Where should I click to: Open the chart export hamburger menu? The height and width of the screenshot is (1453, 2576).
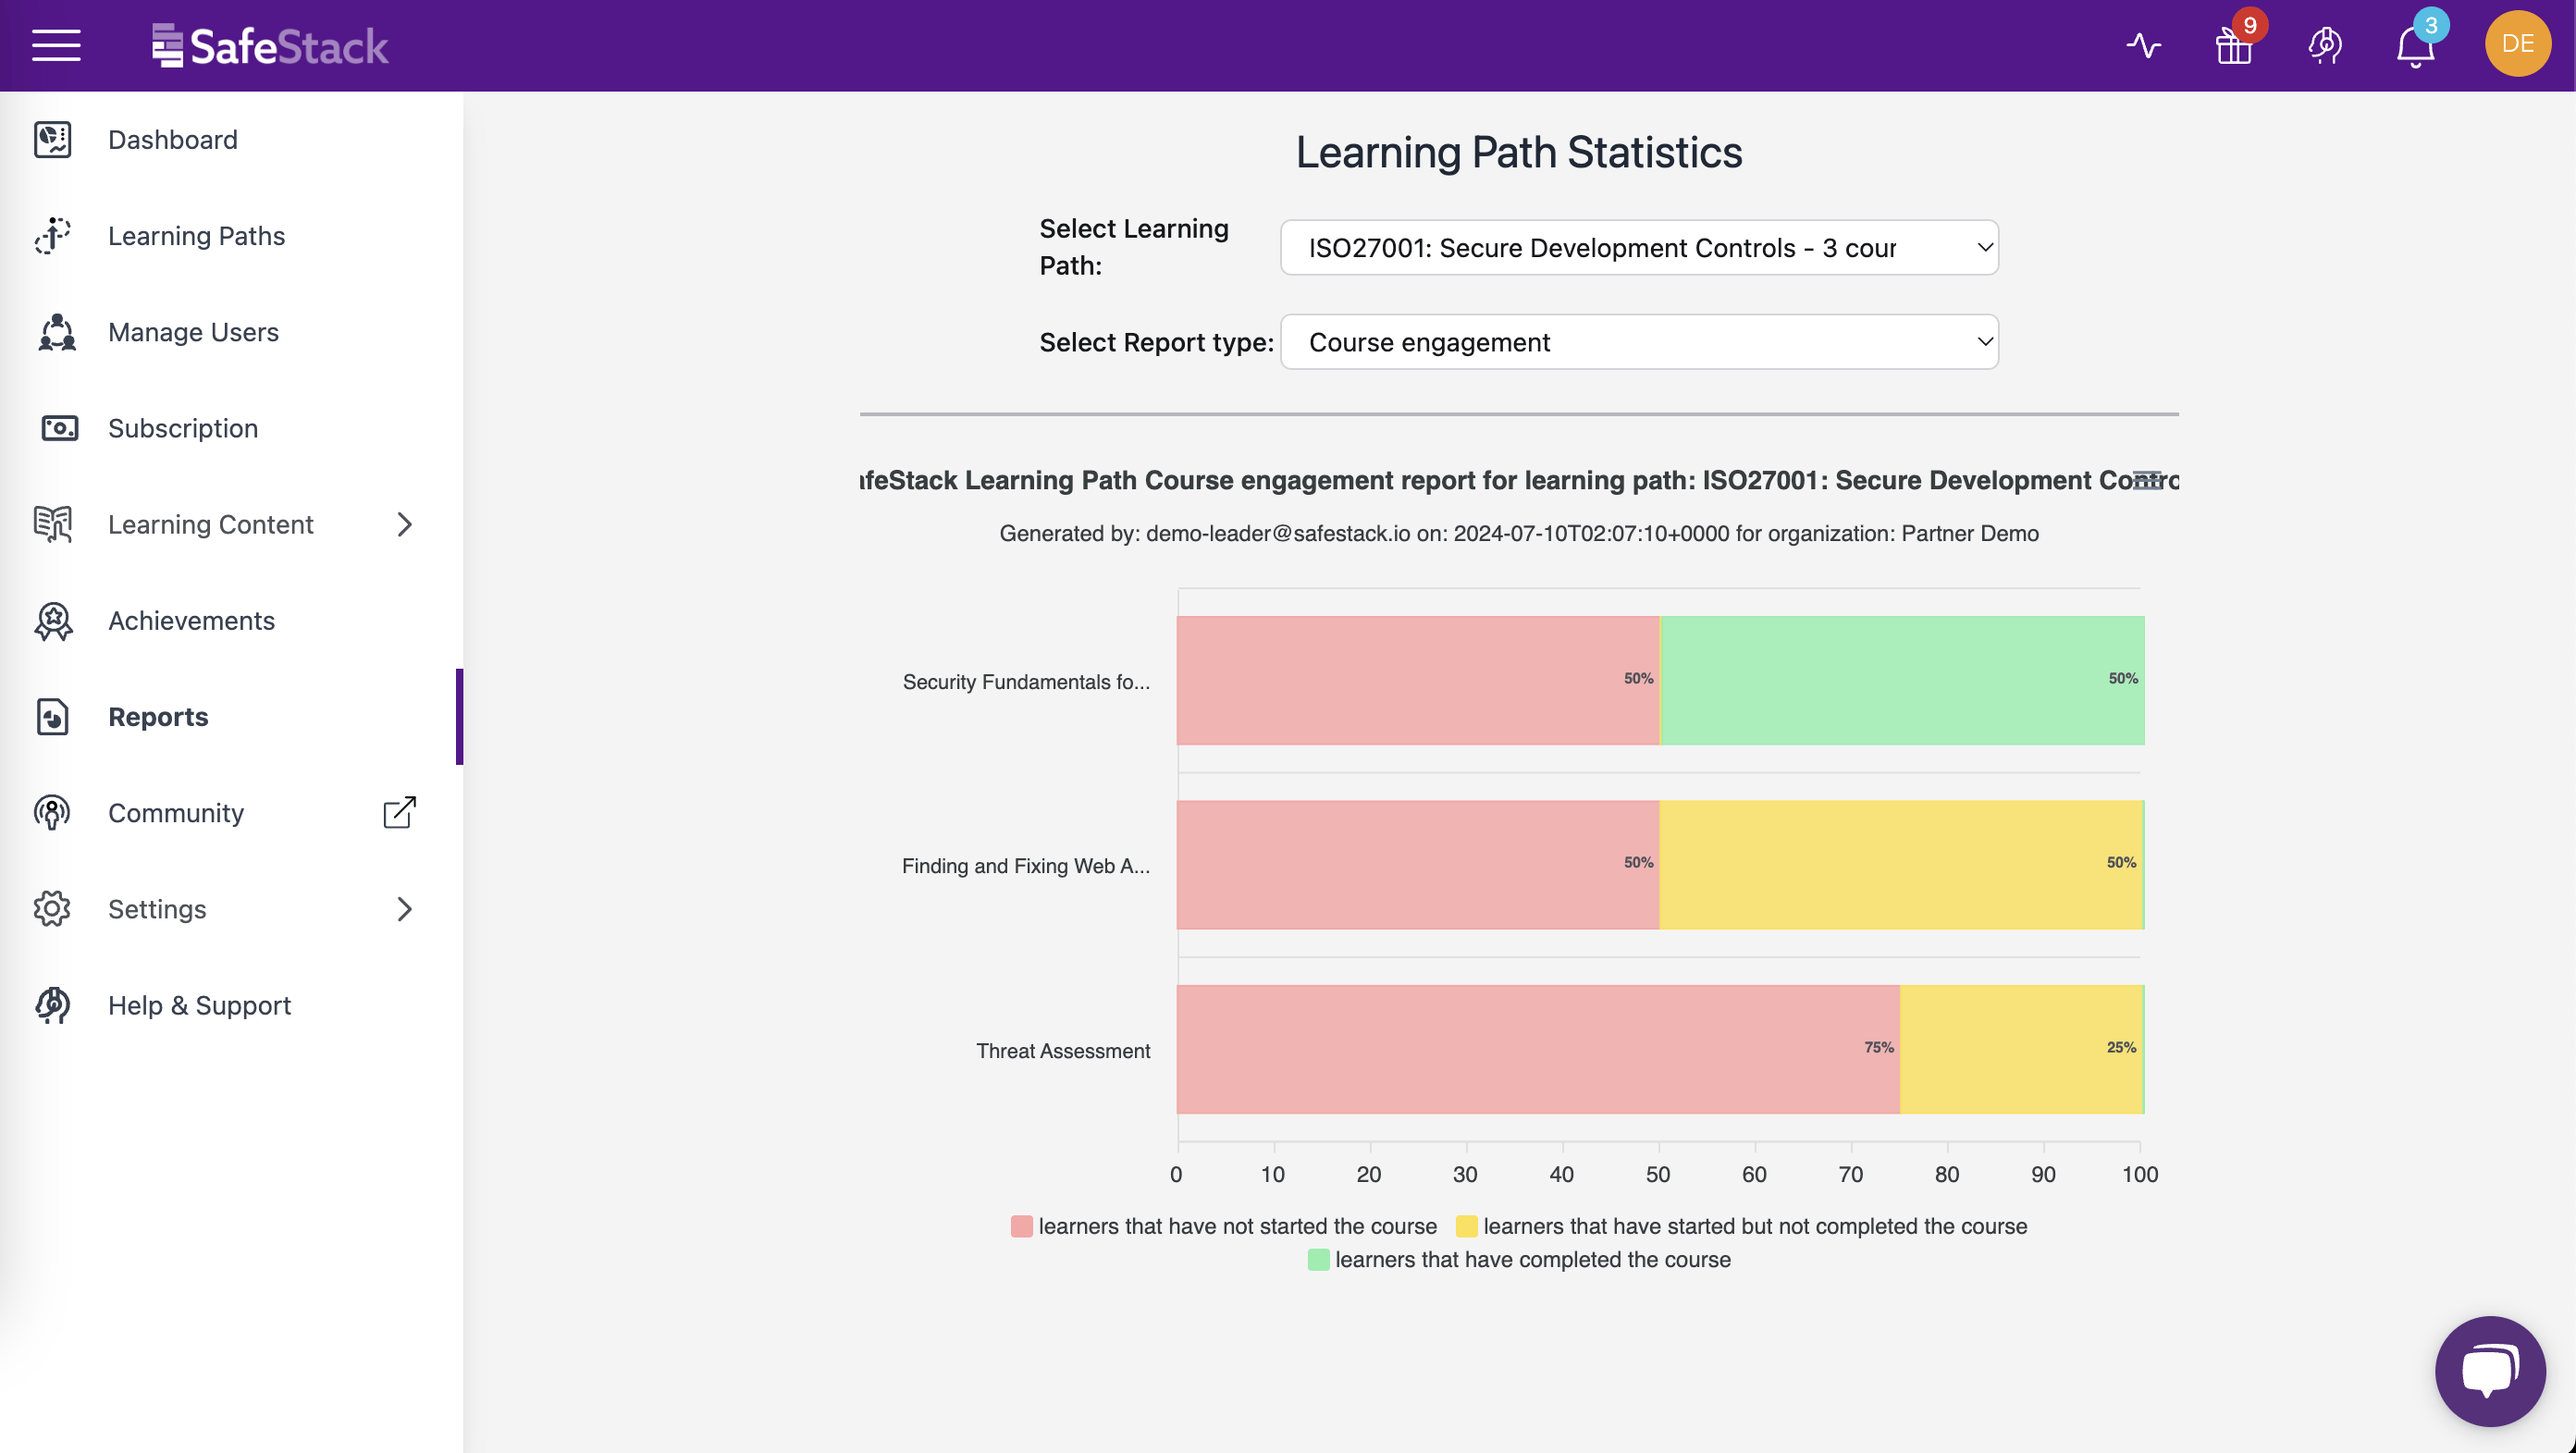coord(2148,480)
